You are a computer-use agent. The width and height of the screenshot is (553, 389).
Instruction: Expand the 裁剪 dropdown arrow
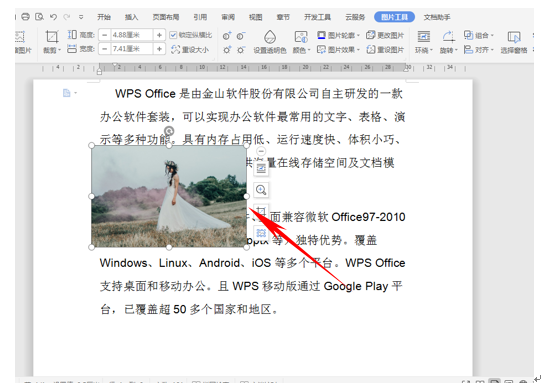(x=59, y=50)
